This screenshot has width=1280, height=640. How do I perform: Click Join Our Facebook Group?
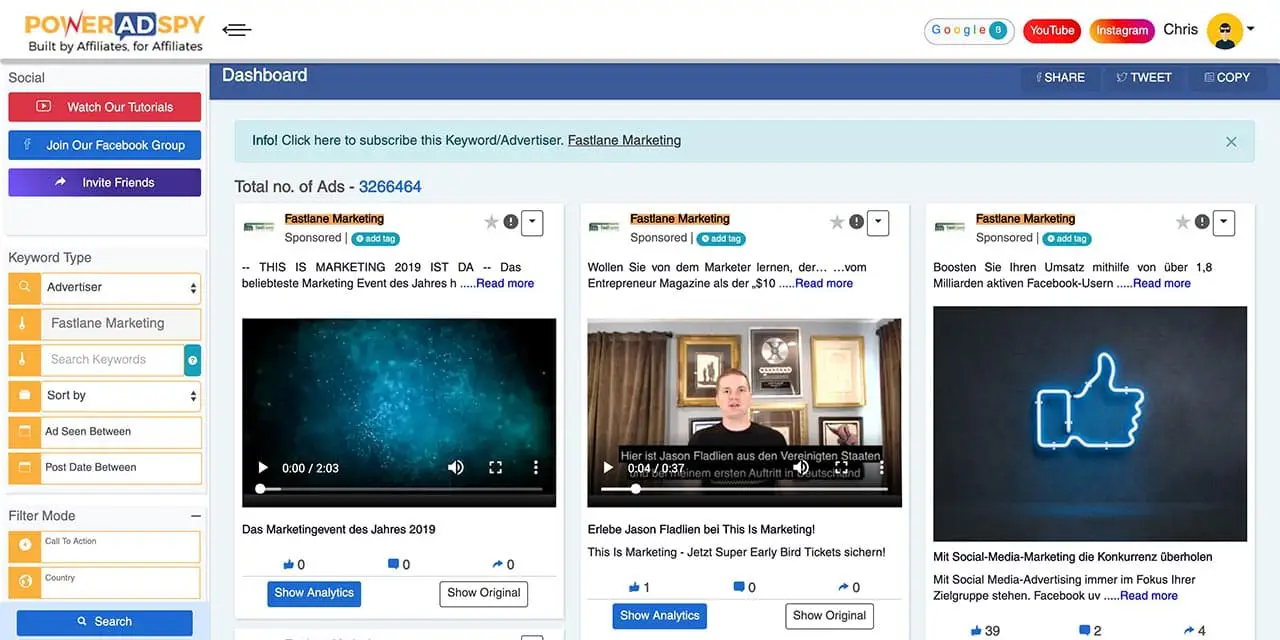[104, 145]
